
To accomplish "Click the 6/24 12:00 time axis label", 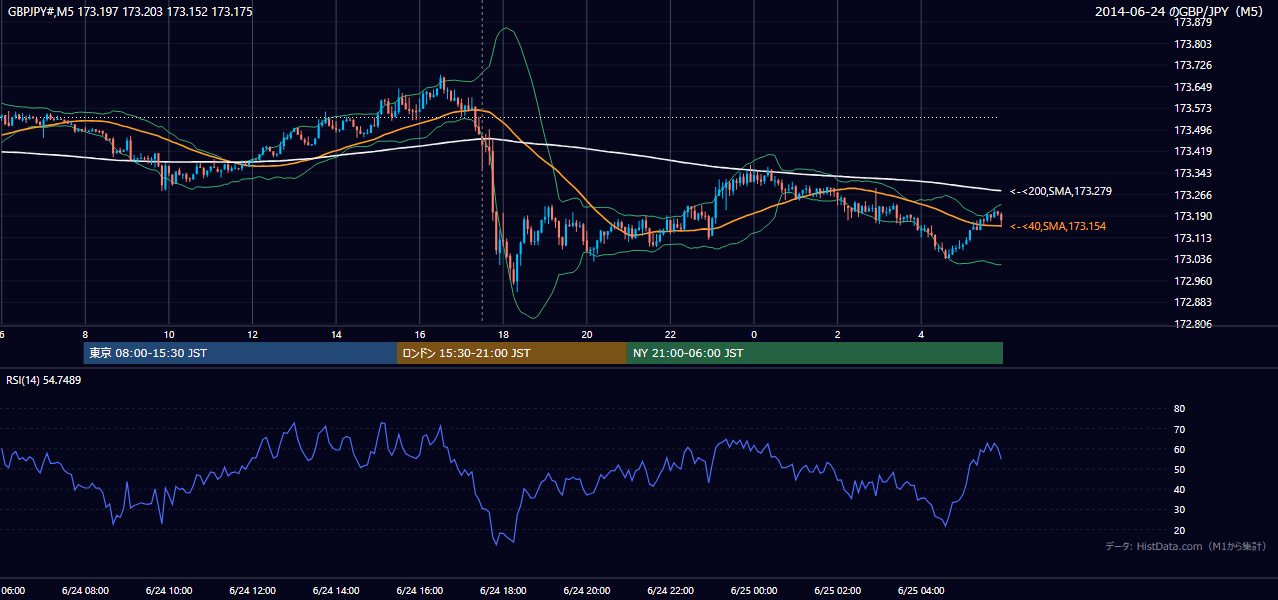I will tap(252, 591).
